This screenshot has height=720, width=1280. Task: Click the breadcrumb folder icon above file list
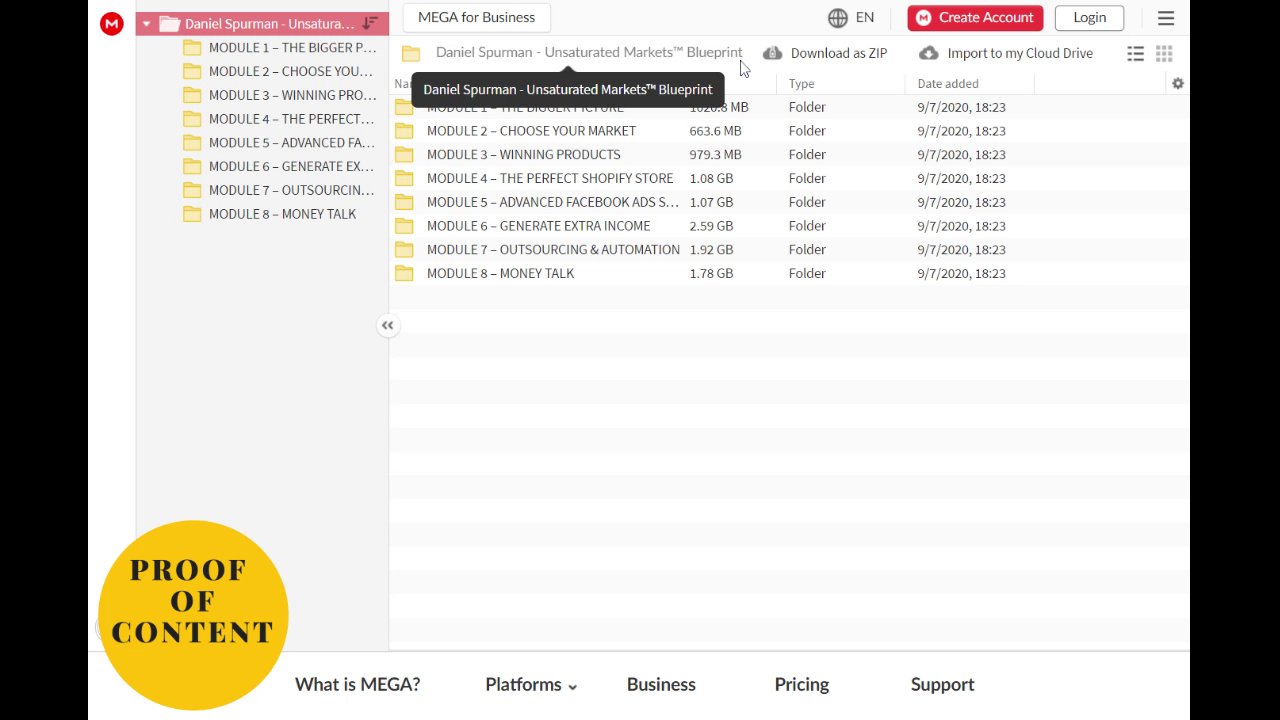point(411,54)
